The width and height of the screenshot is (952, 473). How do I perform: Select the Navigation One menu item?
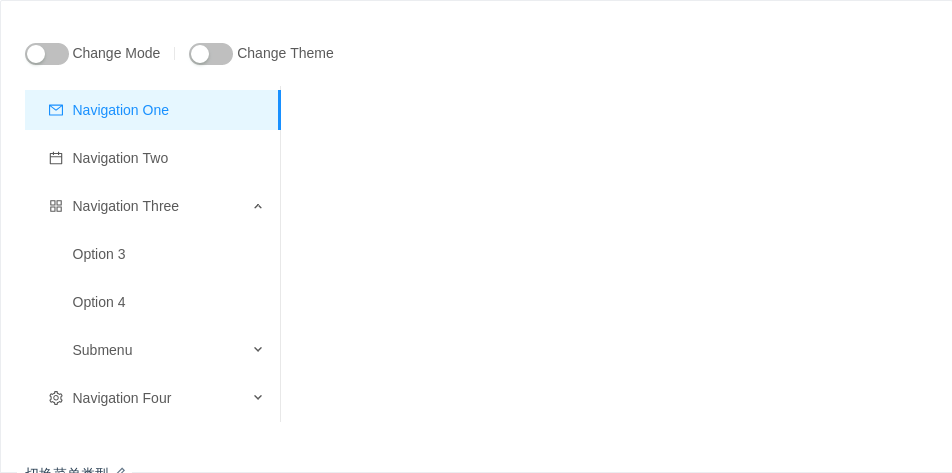(x=152, y=110)
